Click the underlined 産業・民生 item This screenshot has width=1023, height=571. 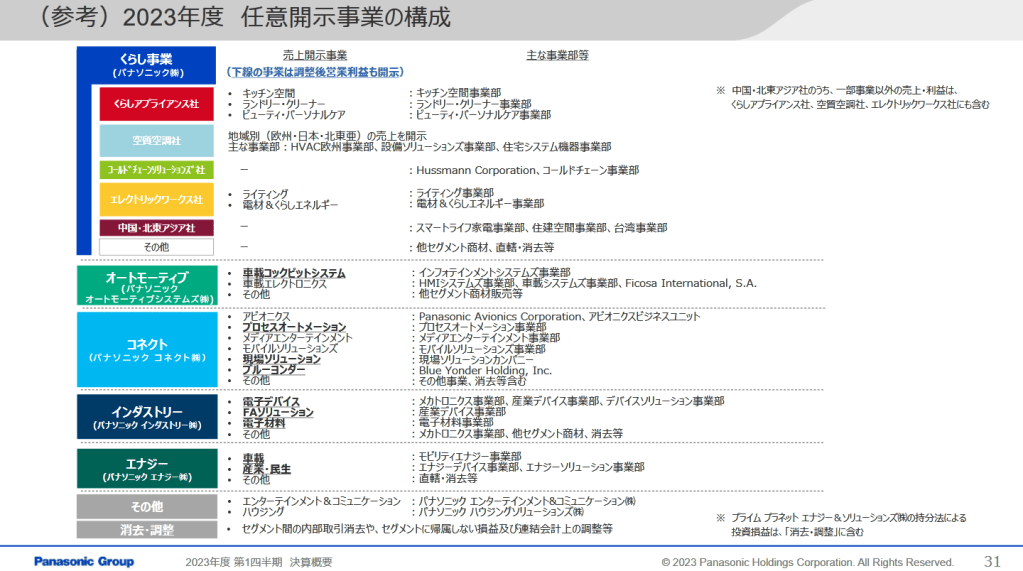click(267, 467)
